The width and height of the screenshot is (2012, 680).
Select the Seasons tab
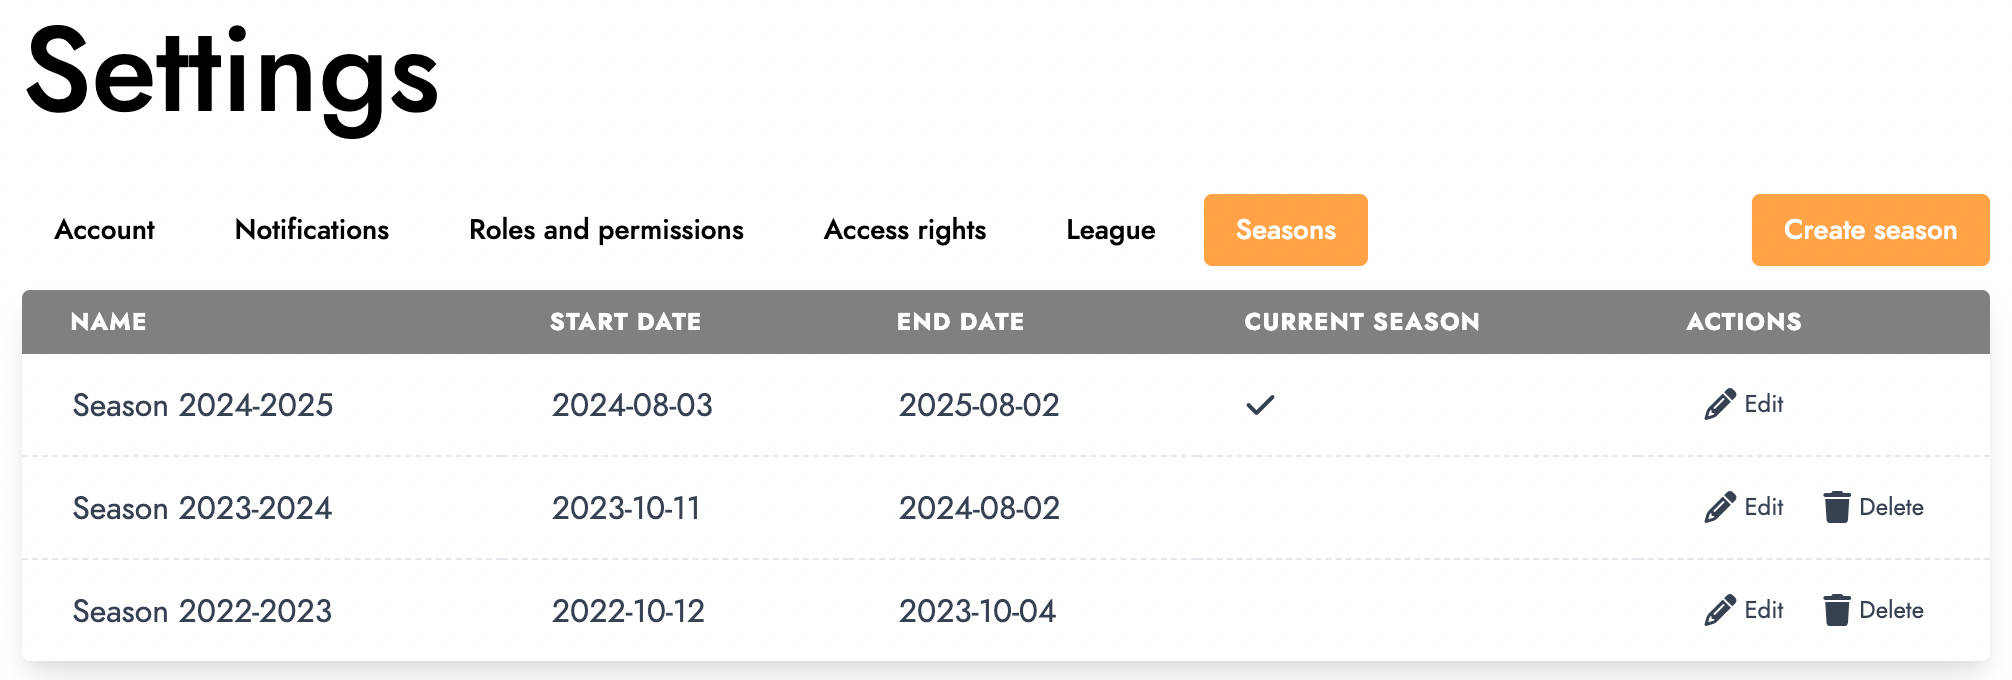click(x=1286, y=230)
